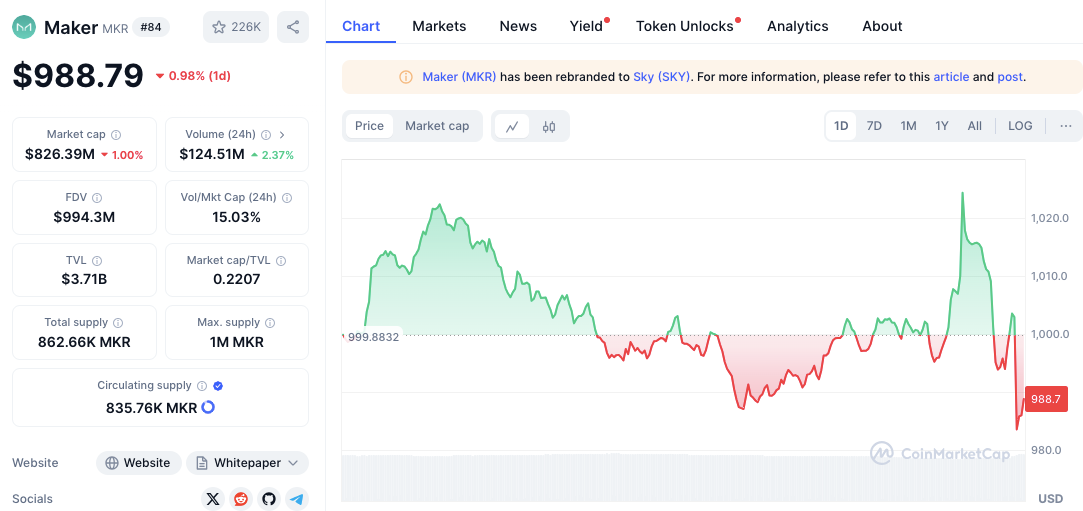
Task: Set chart range to 1D
Action: [x=841, y=126]
